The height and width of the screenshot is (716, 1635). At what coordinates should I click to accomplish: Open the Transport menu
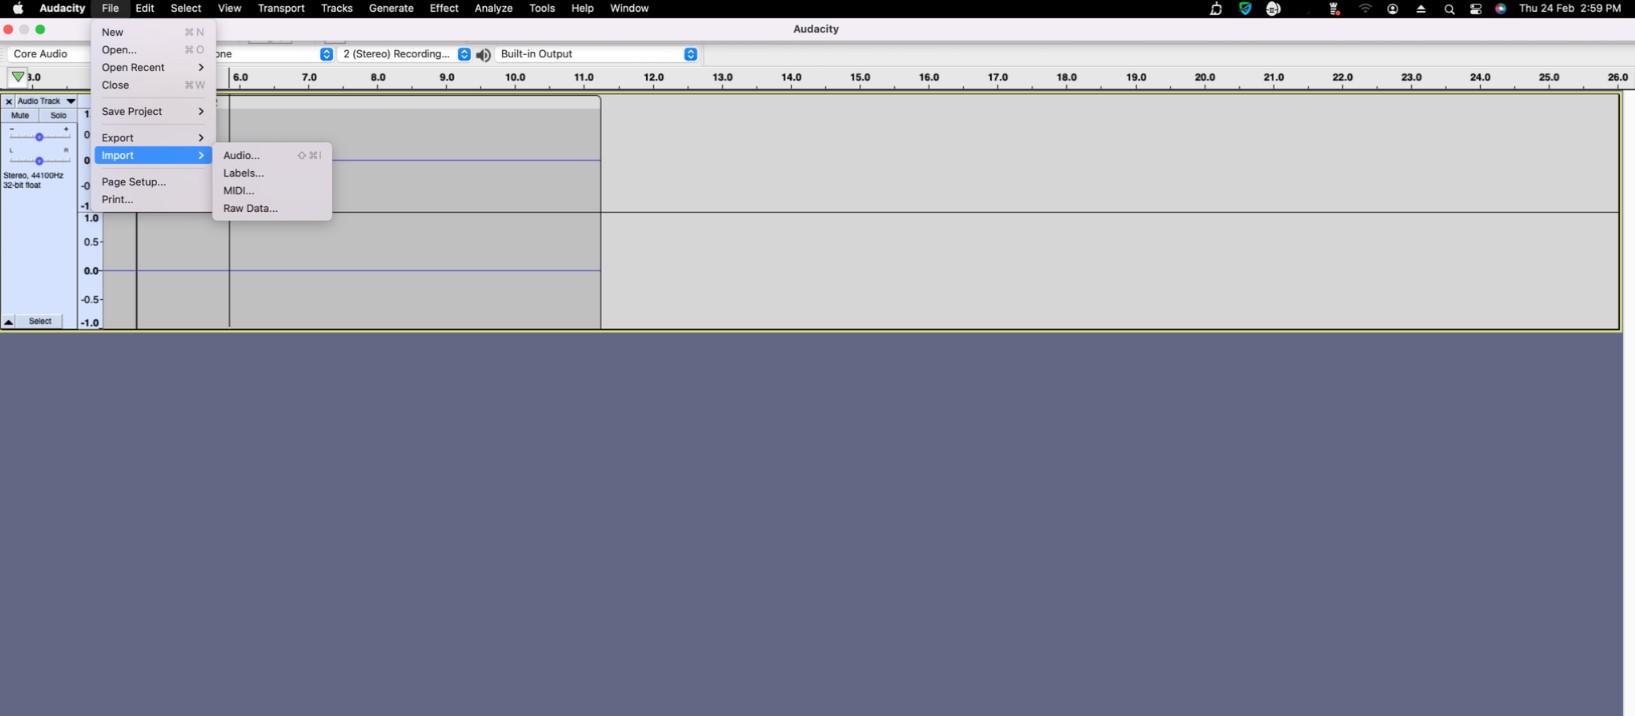tap(281, 9)
